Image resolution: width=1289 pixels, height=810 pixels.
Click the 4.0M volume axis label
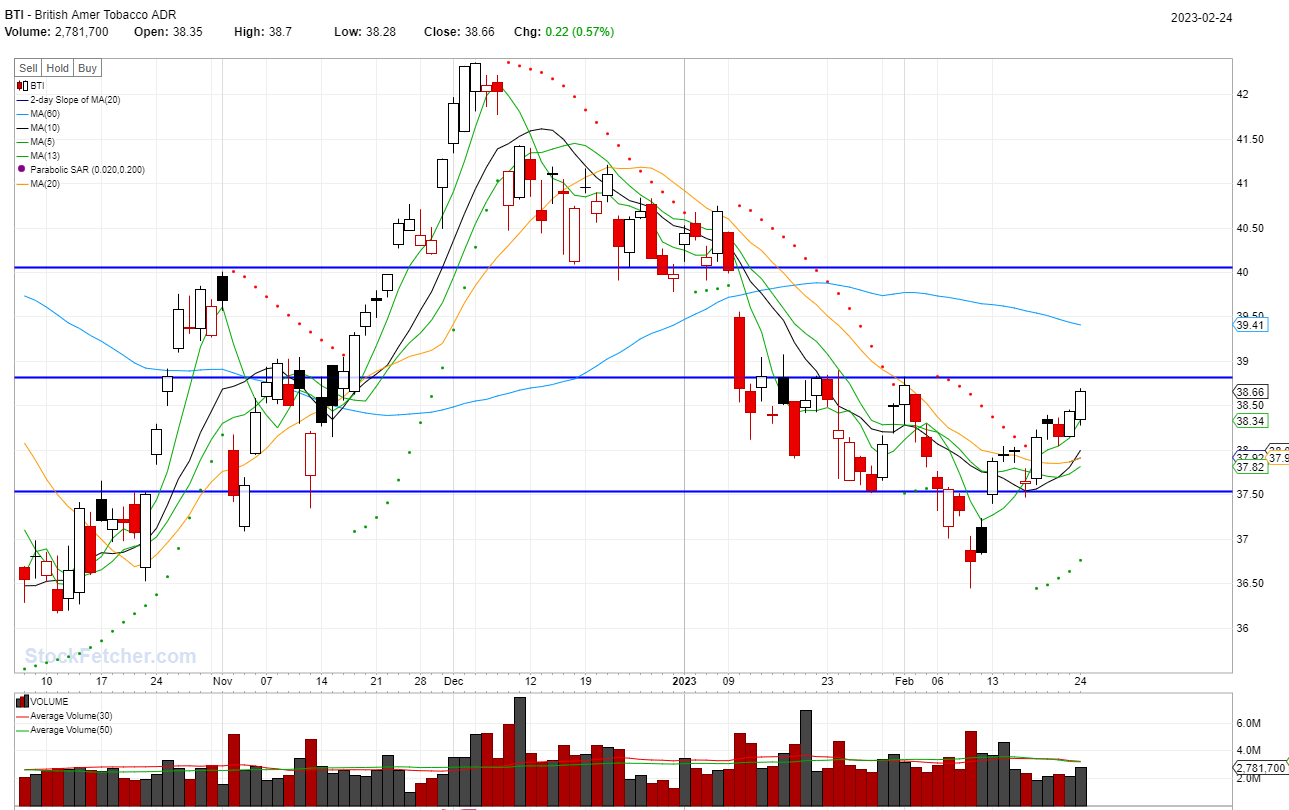coord(1250,750)
